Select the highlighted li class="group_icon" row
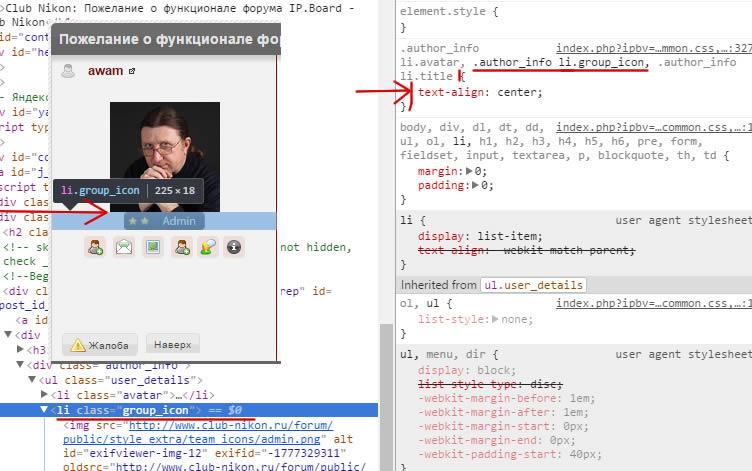 click(189, 410)
